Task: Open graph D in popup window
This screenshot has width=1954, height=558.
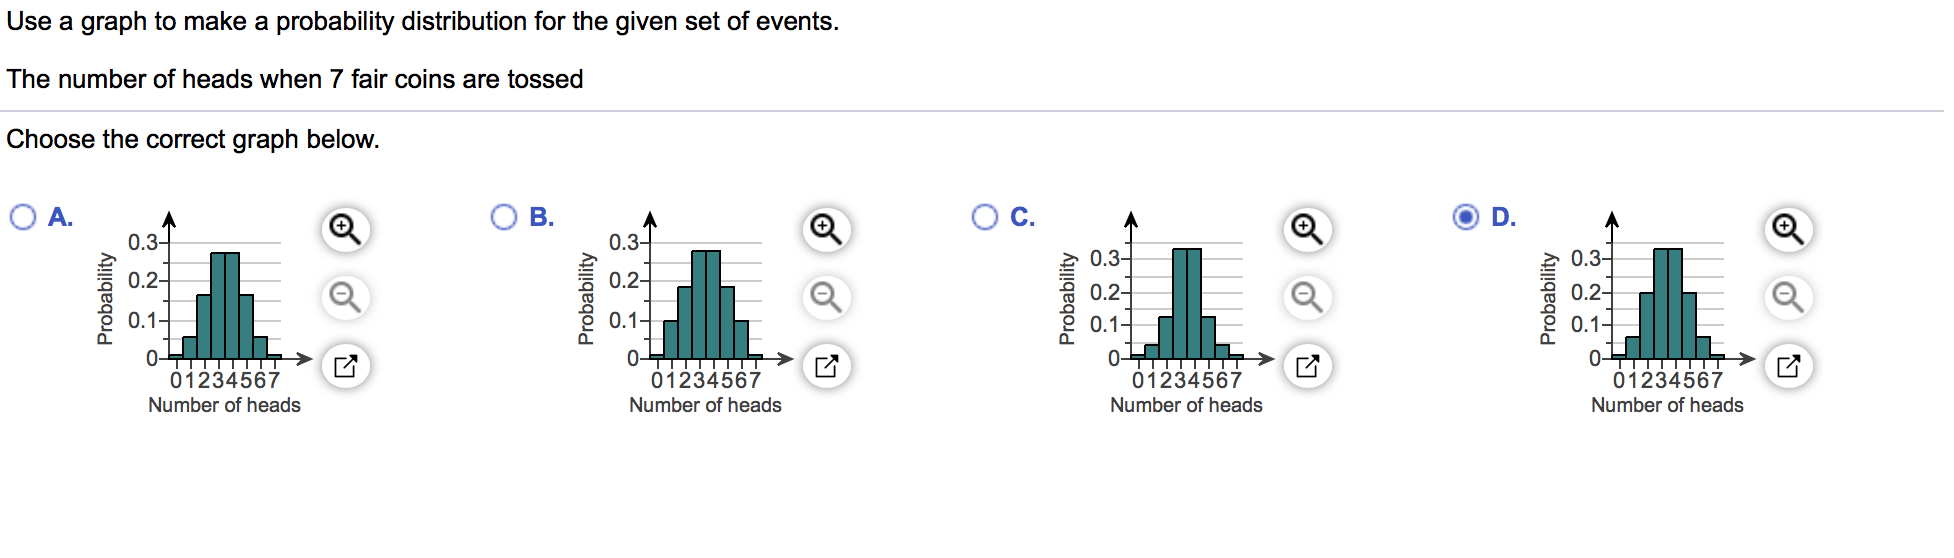Action: (1788, 366)
